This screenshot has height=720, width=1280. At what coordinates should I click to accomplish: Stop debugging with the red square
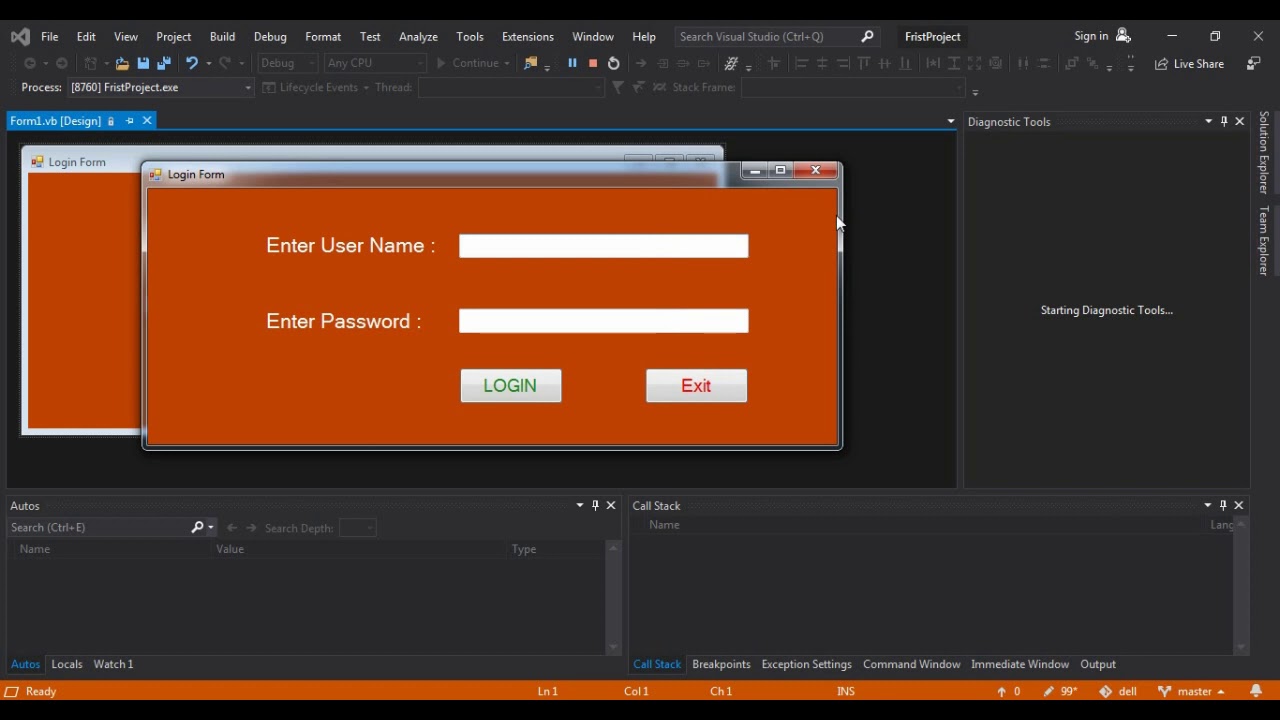(x=593, y=63)
